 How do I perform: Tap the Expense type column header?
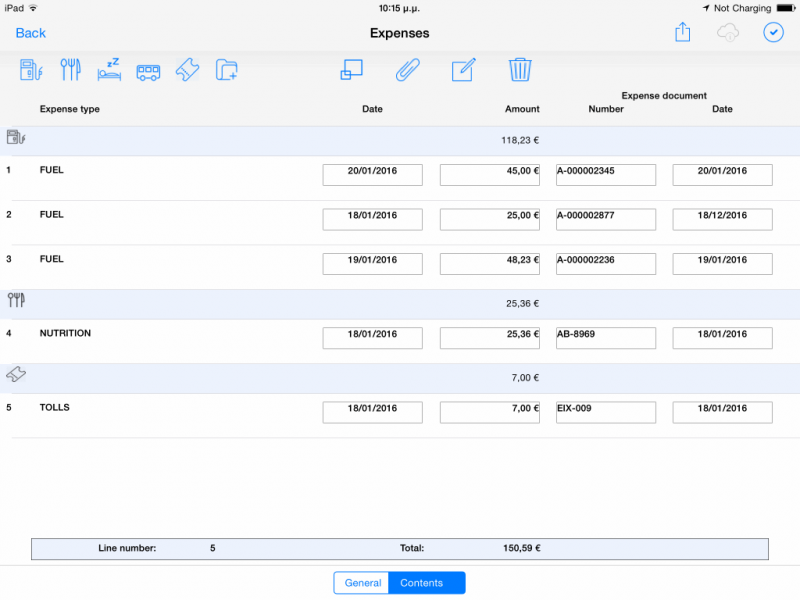pos(70,109)
